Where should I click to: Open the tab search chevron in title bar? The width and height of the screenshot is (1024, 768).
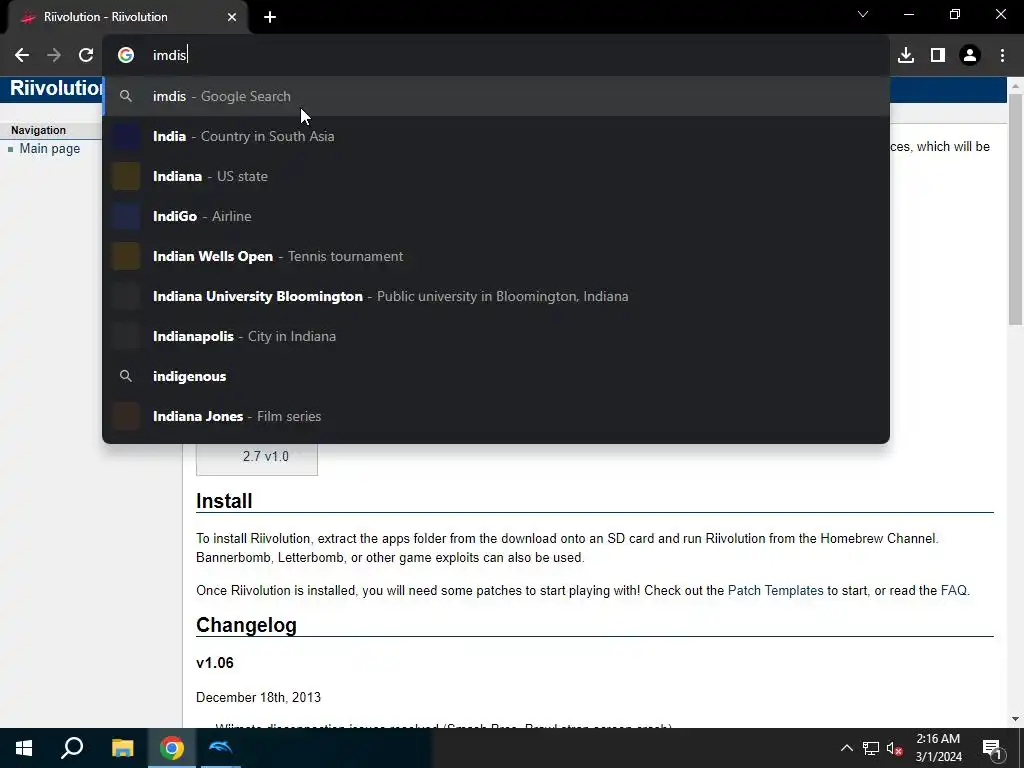[863, 14]
